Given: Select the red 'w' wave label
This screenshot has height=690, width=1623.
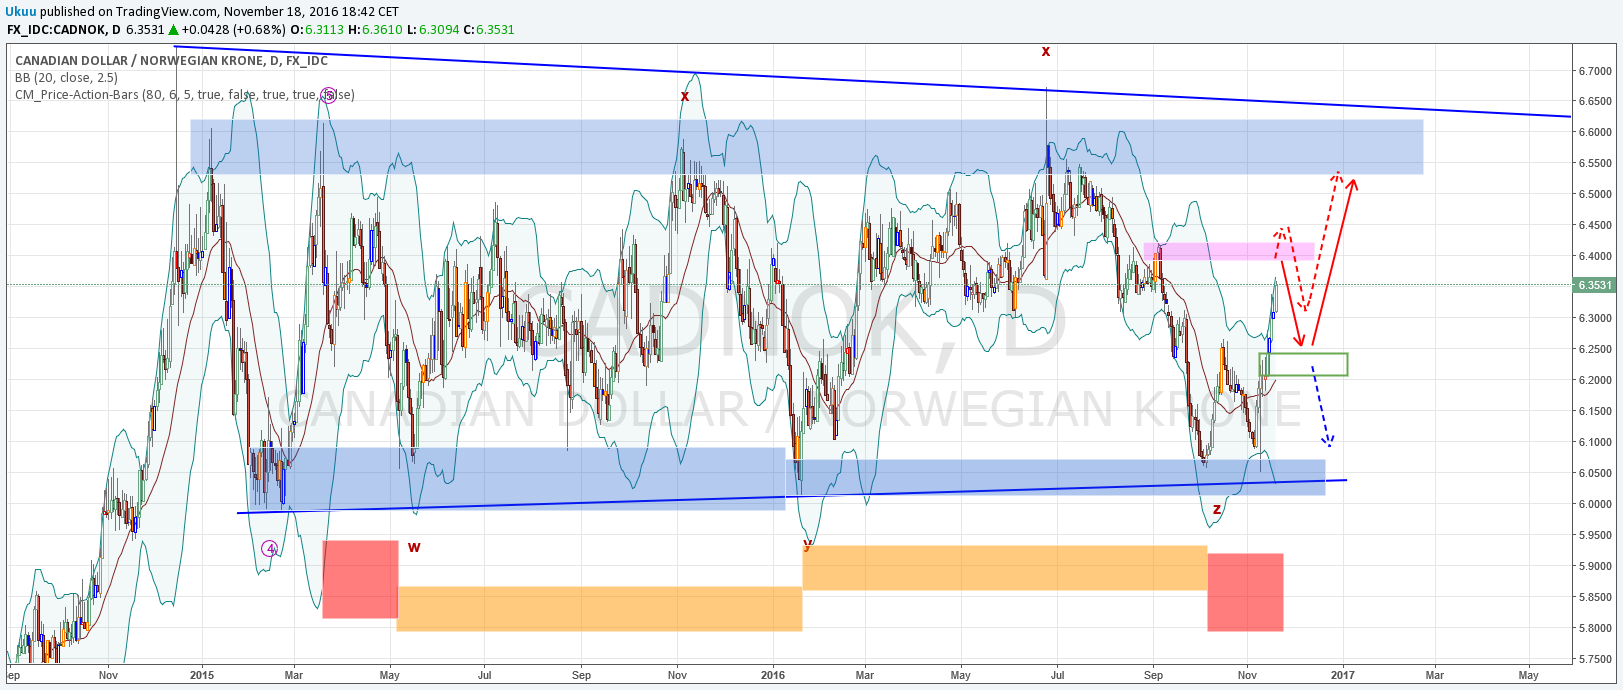Looking at the screenshot, I should (414, 547).
